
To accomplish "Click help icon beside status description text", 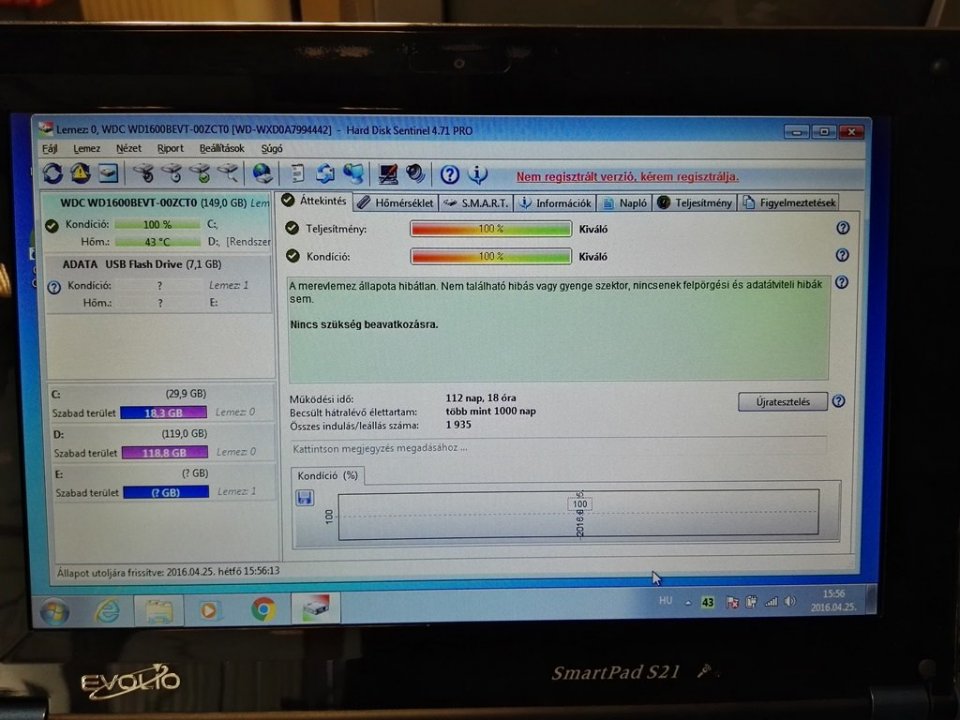I will point(842,282).
